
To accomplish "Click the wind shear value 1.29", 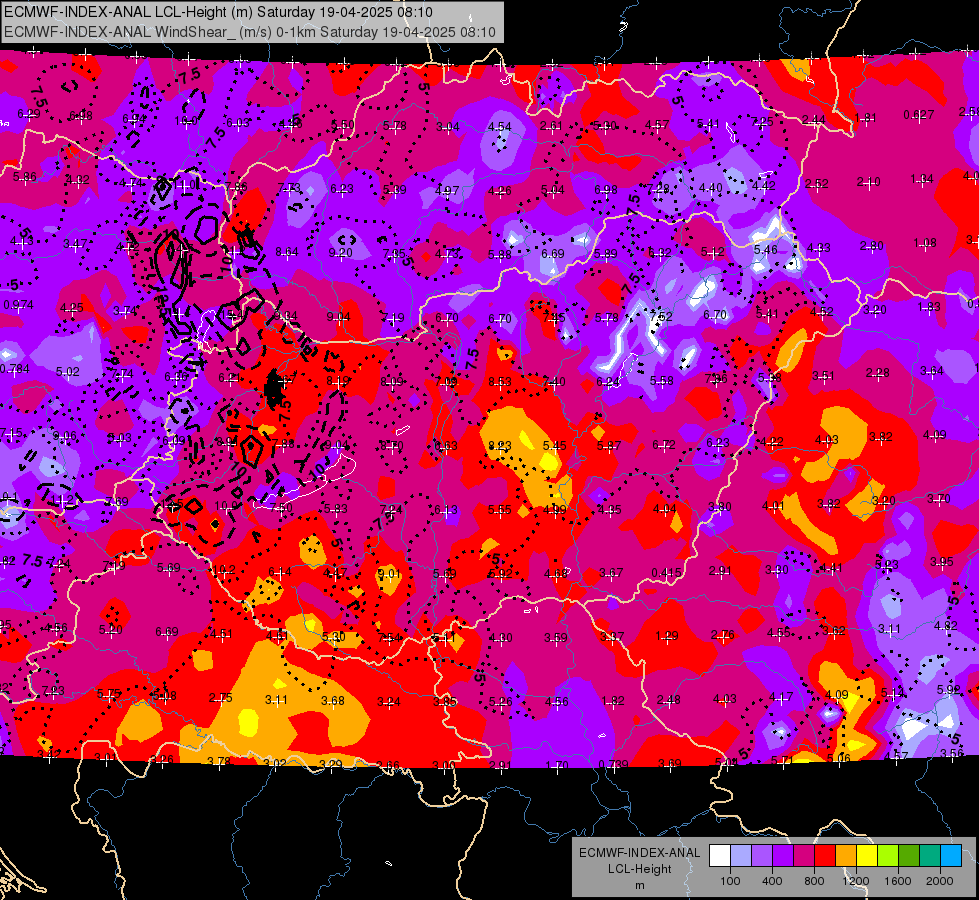I will (667, 636).
